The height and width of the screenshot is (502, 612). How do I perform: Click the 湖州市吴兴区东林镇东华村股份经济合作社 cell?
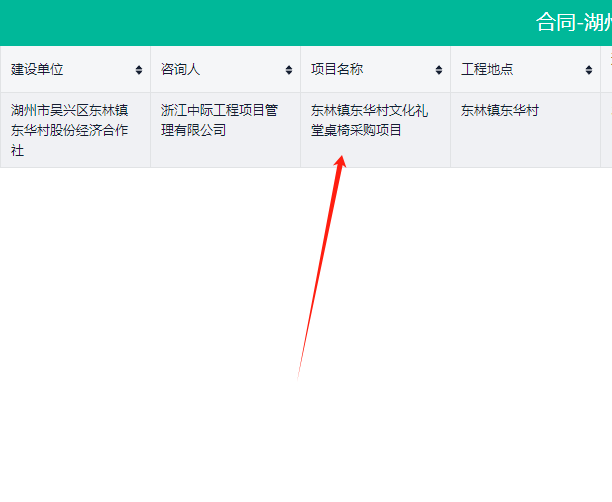[74, 130]
